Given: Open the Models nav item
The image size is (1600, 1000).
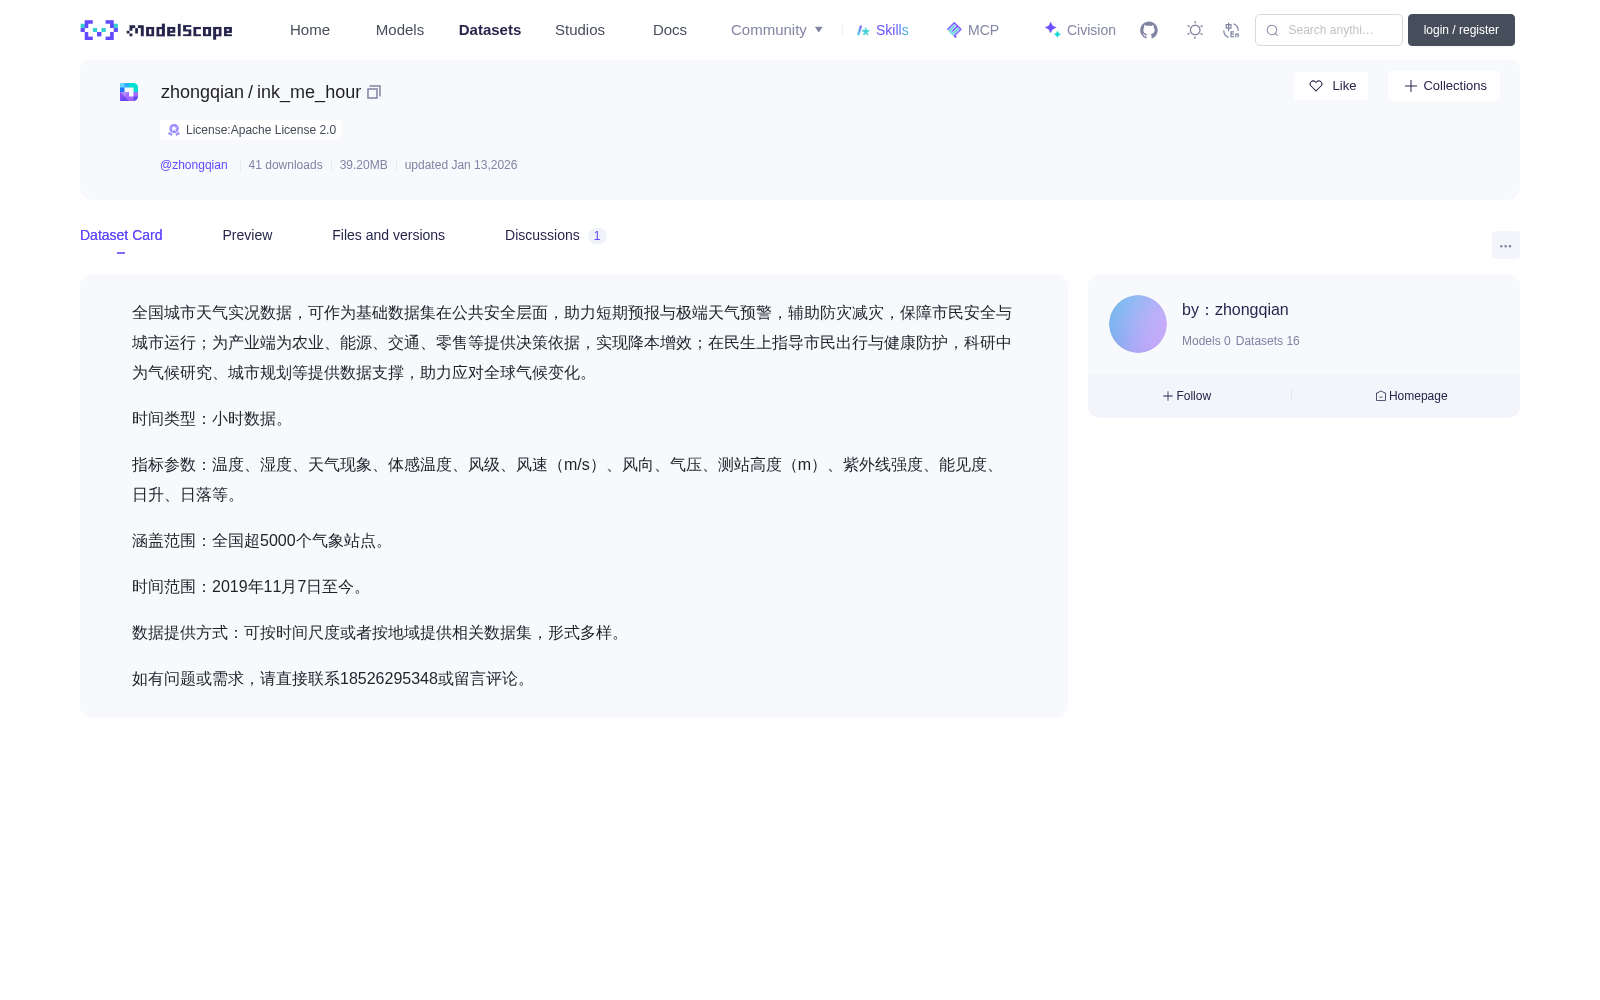Looking at the screenshot, I should (400, 30).
